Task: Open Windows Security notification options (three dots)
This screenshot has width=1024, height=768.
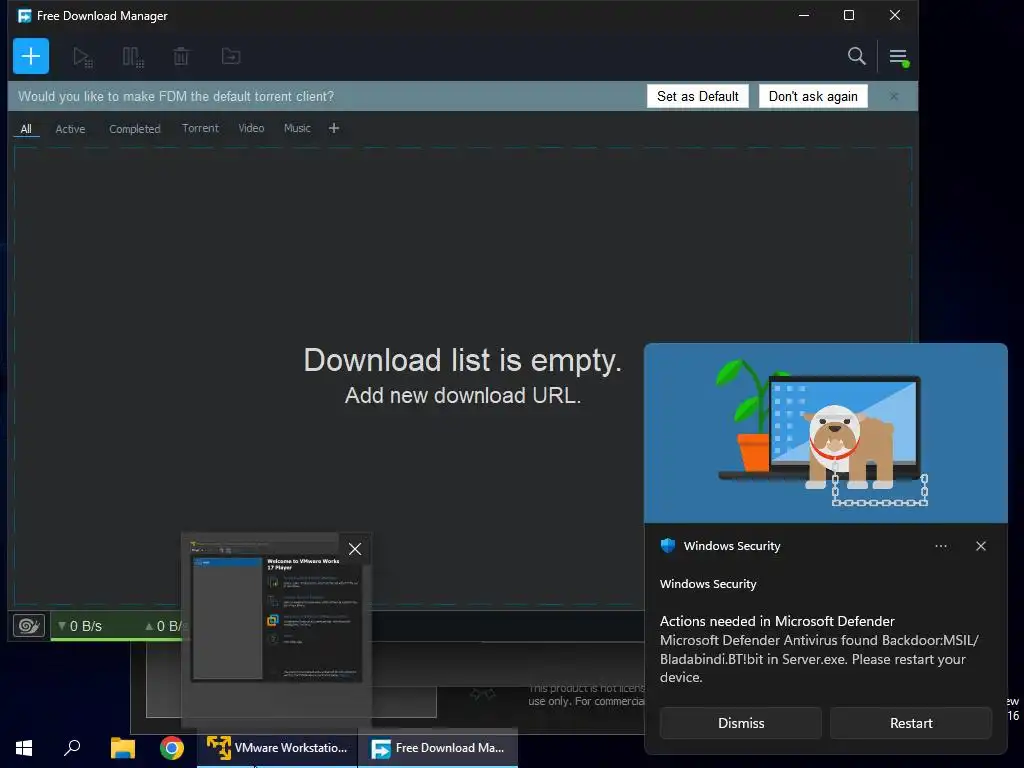Action: point(940,546)
